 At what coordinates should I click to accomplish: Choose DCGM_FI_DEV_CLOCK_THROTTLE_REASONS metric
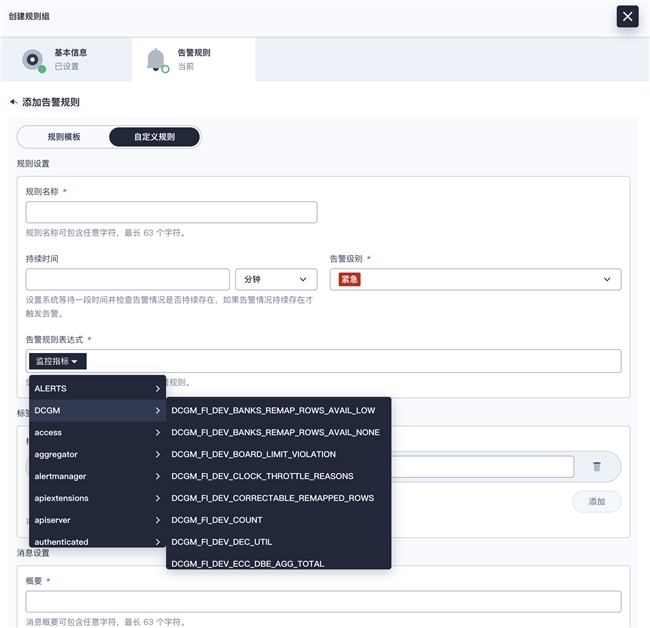tap(262, 476)
